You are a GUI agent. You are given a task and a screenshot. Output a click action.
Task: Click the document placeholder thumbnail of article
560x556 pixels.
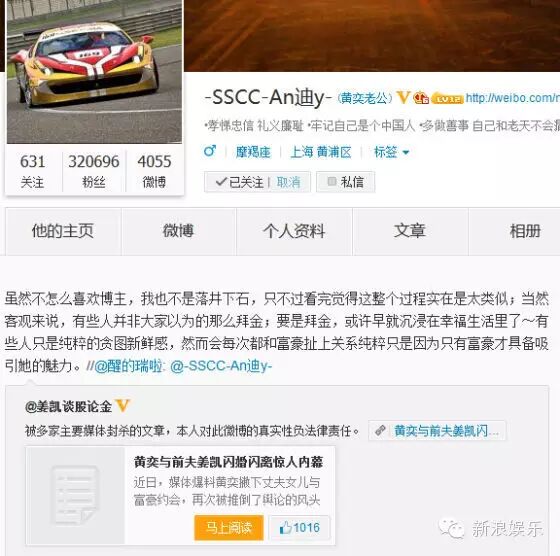(x=75, y=495)
